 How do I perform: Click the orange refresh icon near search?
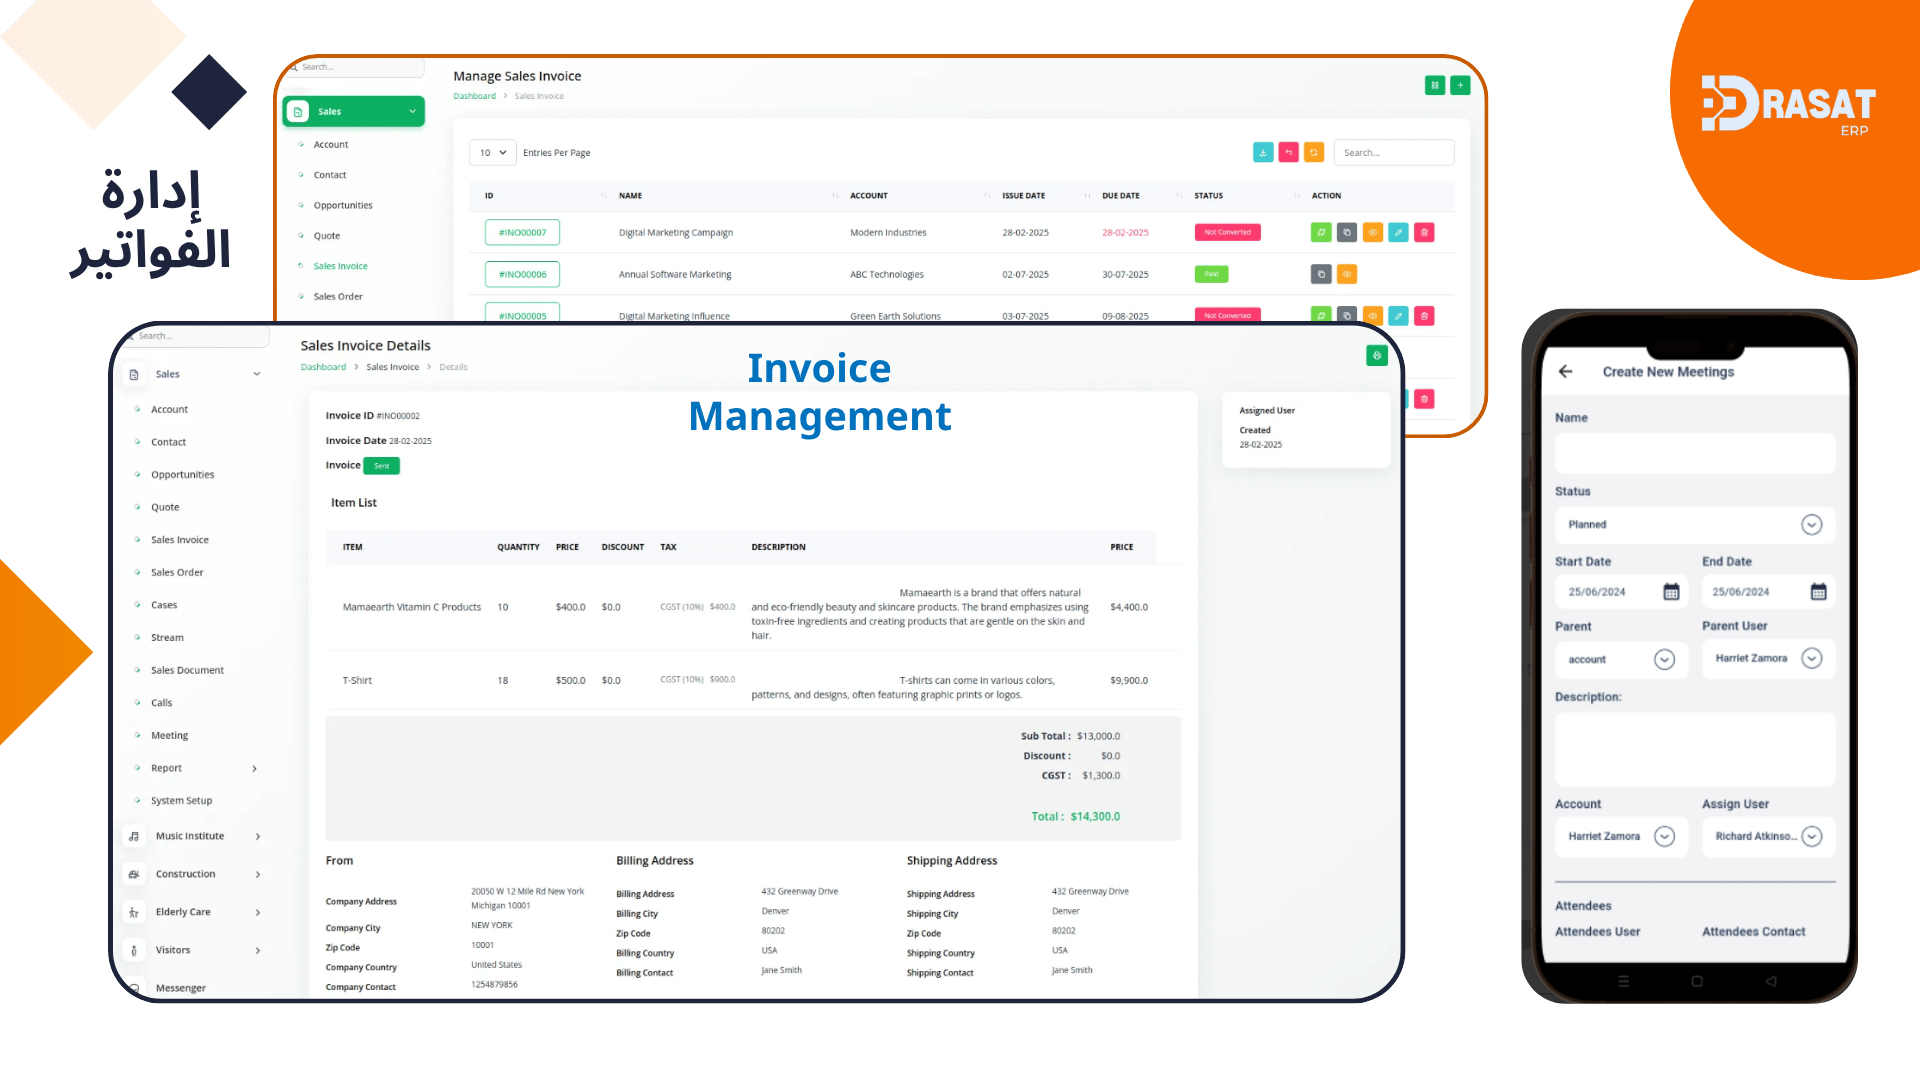[1314, 153]
